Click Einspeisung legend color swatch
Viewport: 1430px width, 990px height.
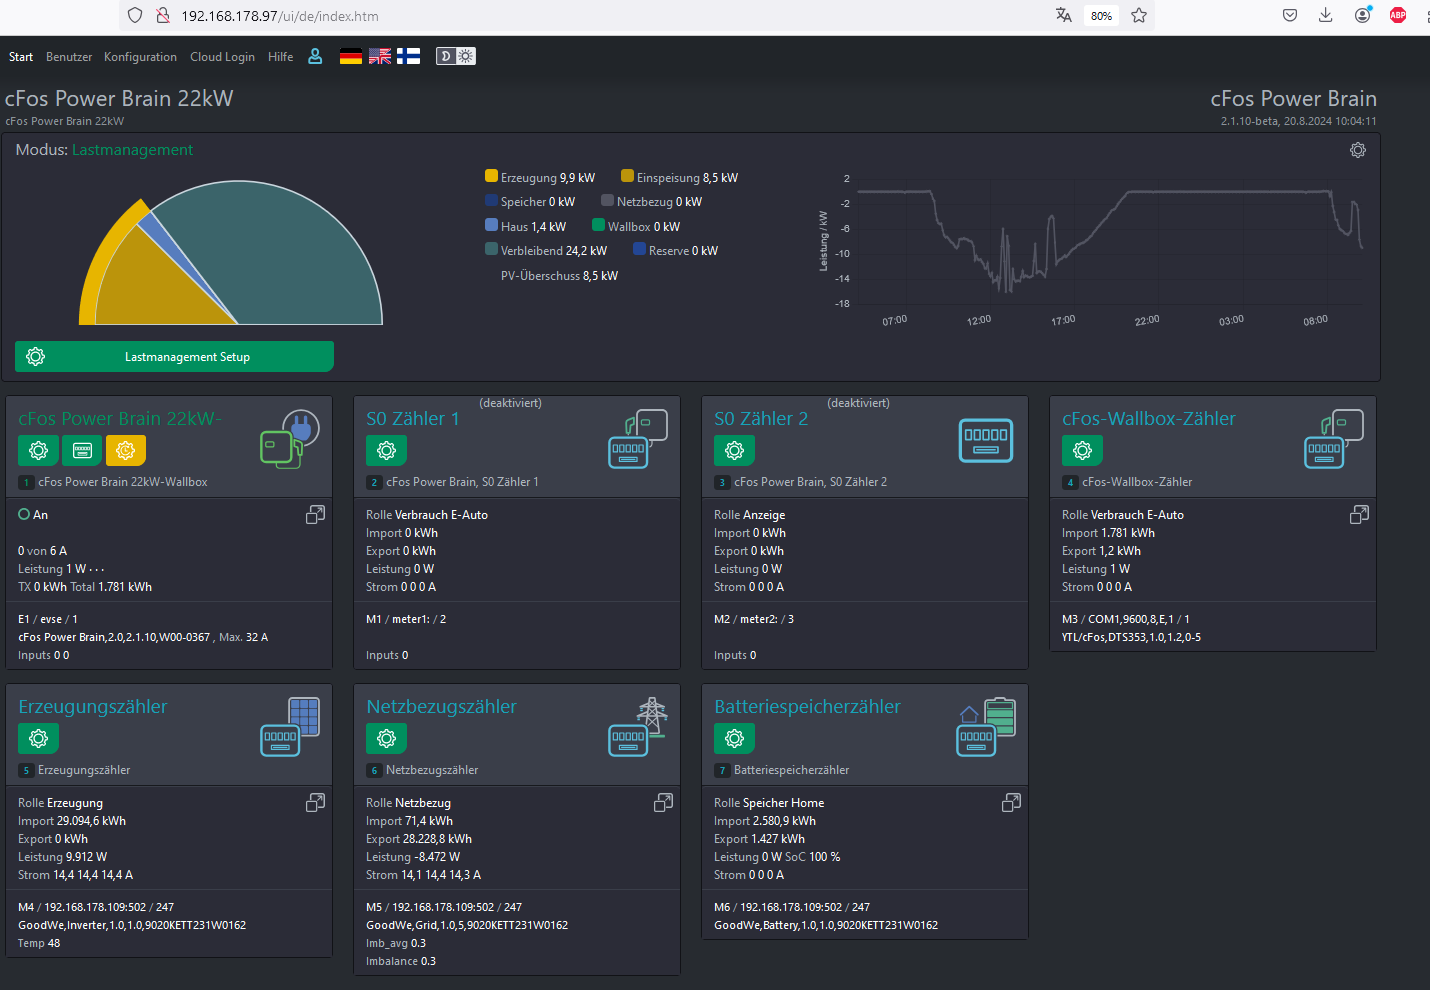[x=627, y=176]
